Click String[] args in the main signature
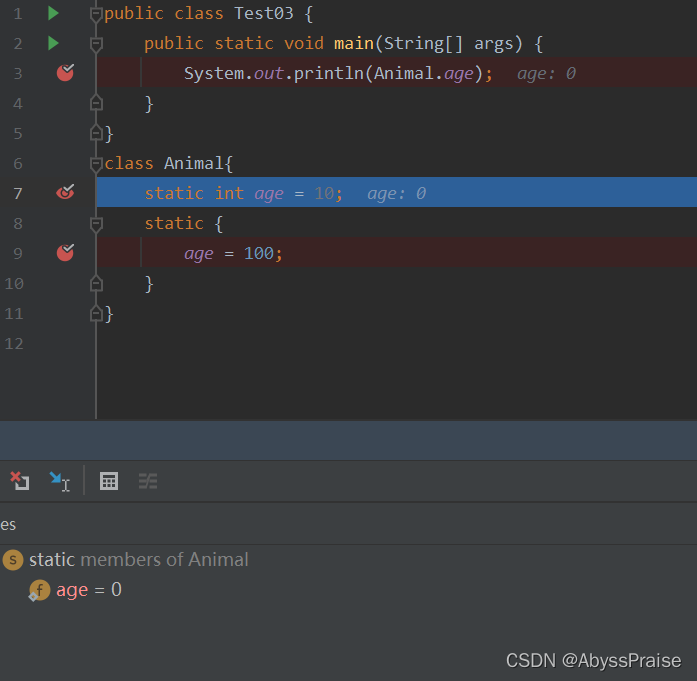Viewport: 697px width, 681px height. (448, 44)
